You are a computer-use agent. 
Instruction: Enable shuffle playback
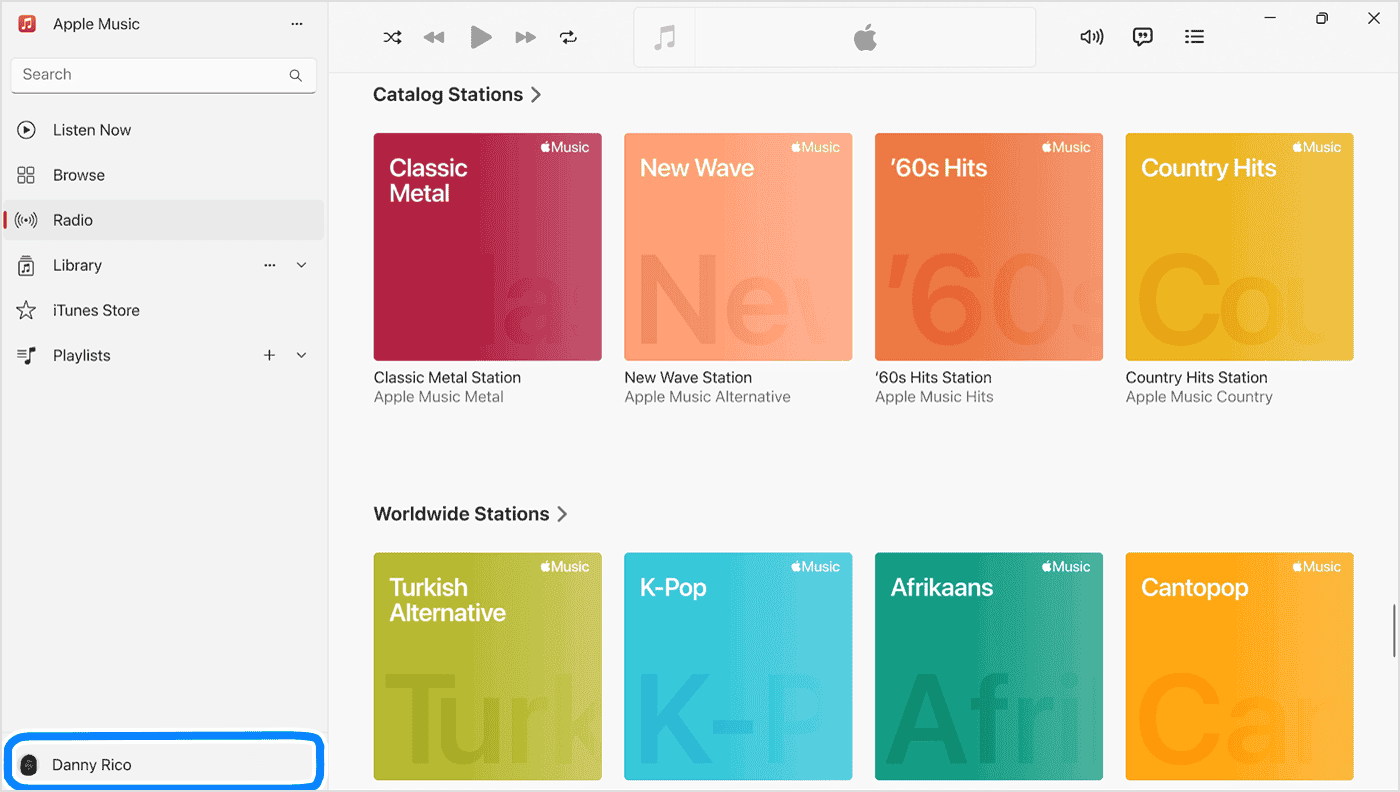[x=392, y=36]
